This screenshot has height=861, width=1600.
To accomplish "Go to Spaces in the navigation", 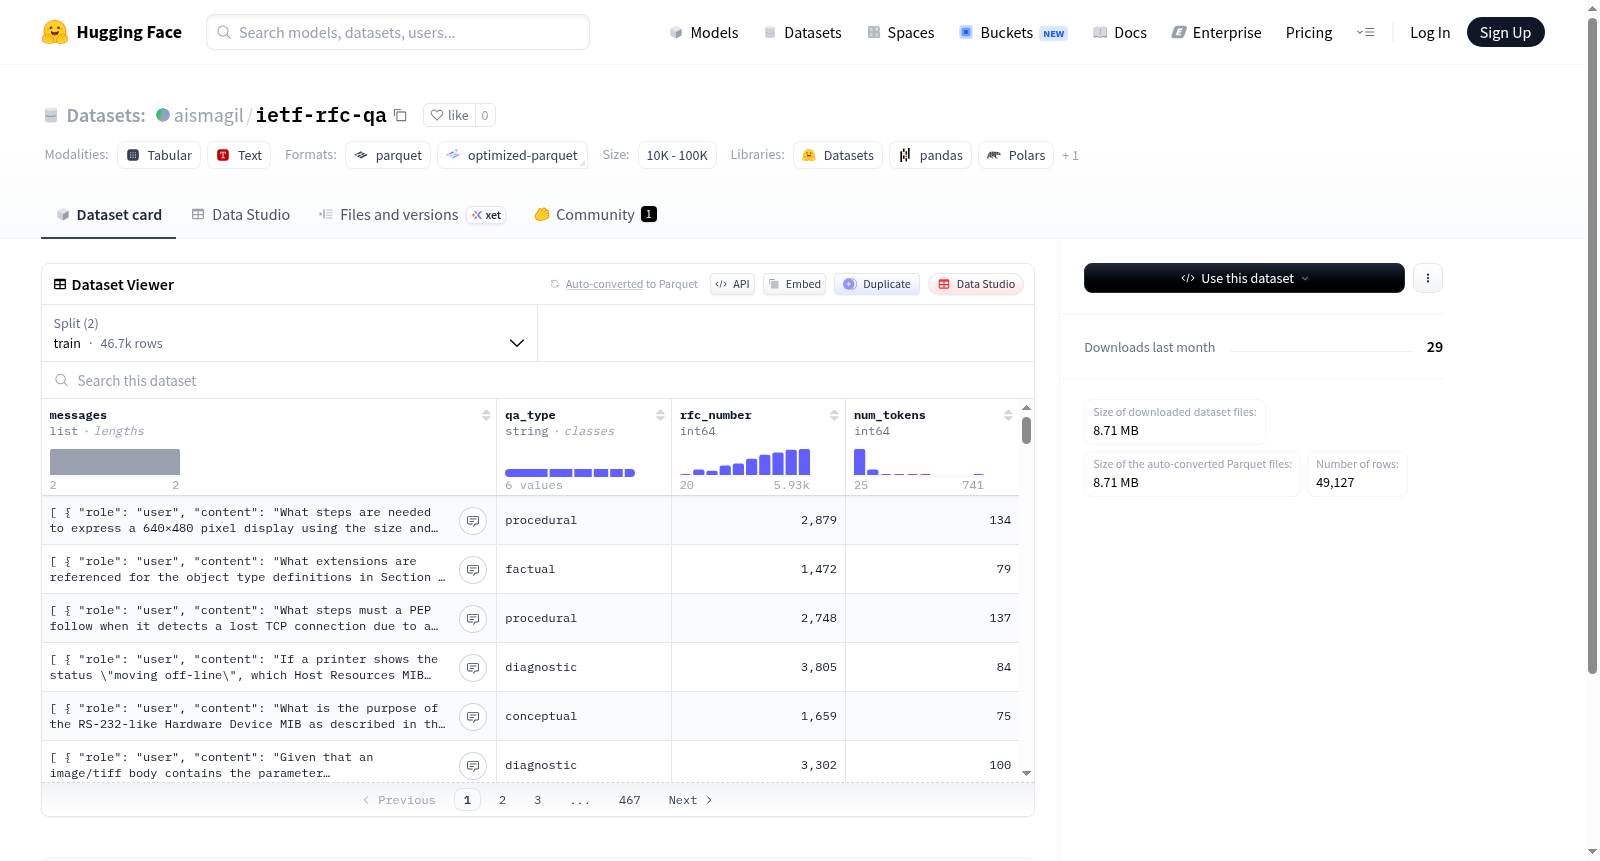I will point(900,33).
